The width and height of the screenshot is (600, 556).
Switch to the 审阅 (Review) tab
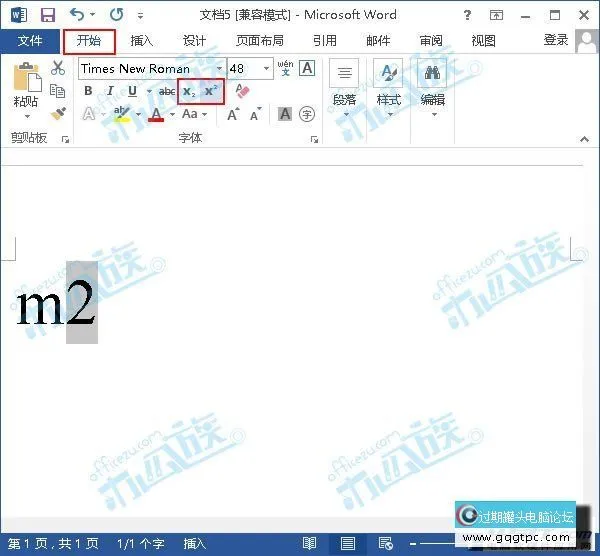coord(431,41)
